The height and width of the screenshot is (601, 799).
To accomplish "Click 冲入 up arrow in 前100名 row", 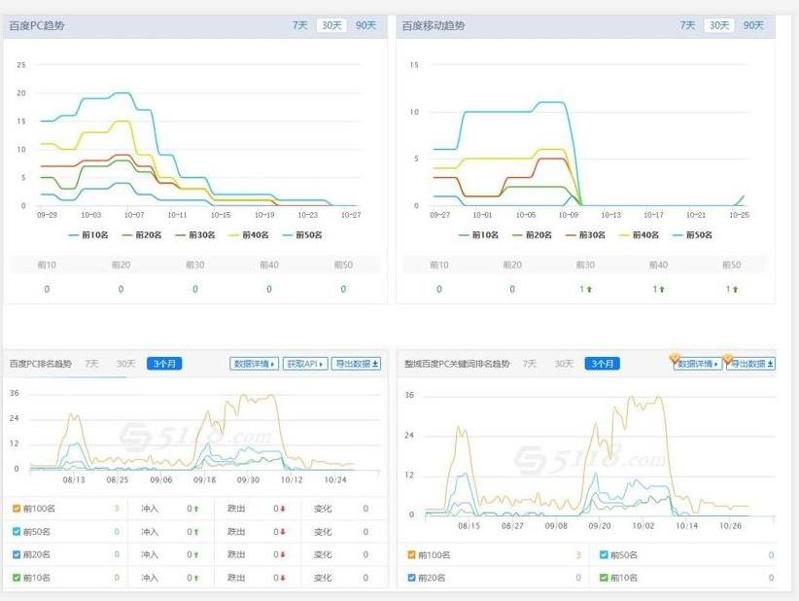I will click(x=197, y=509).
